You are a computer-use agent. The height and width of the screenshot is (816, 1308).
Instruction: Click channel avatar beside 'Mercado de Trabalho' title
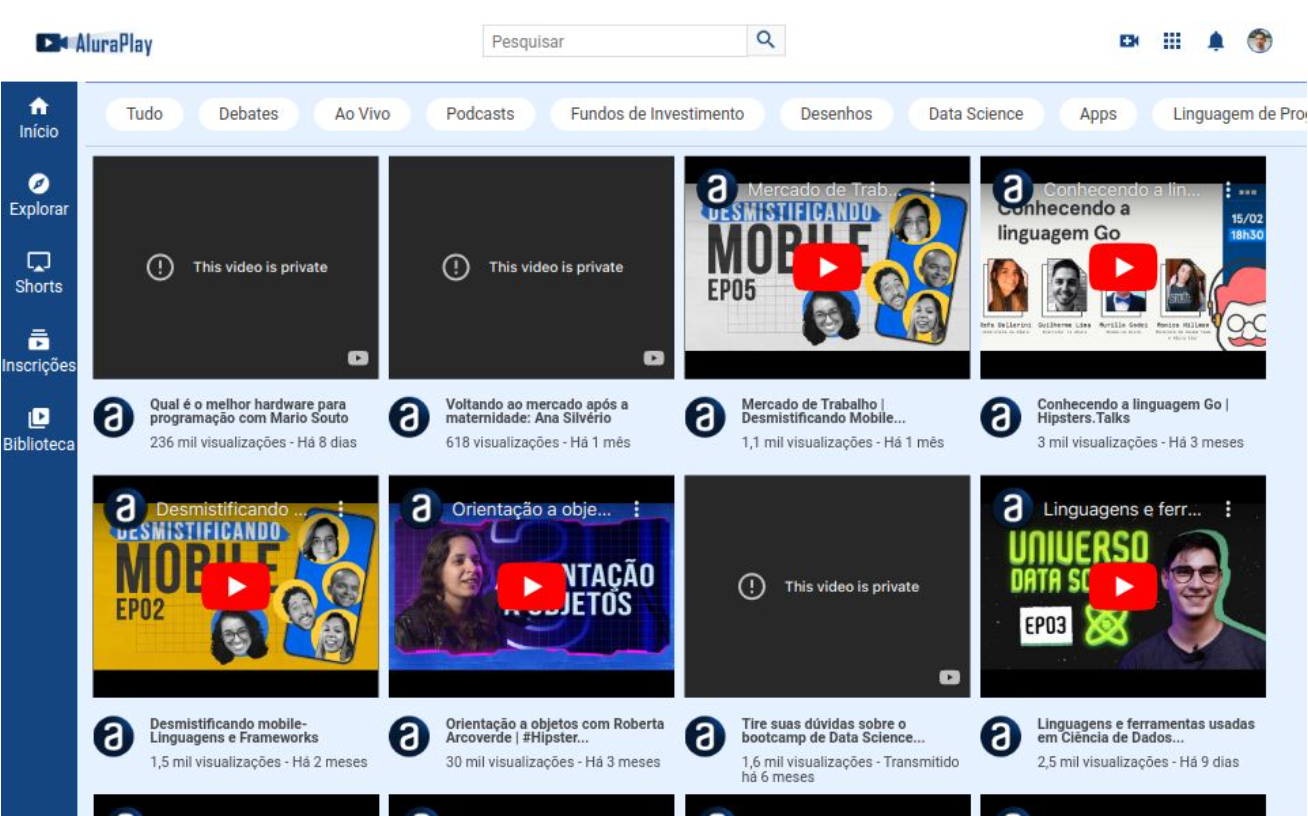click(705, 418)
